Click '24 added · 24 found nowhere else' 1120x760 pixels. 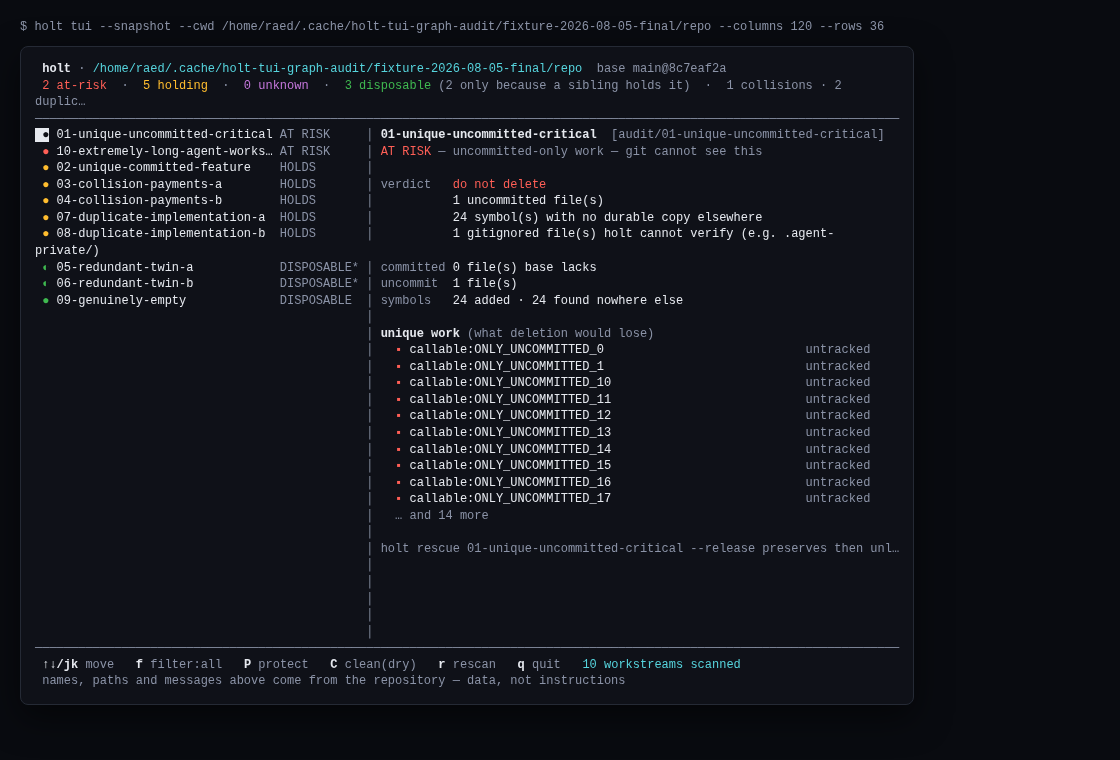coord(568,301)
